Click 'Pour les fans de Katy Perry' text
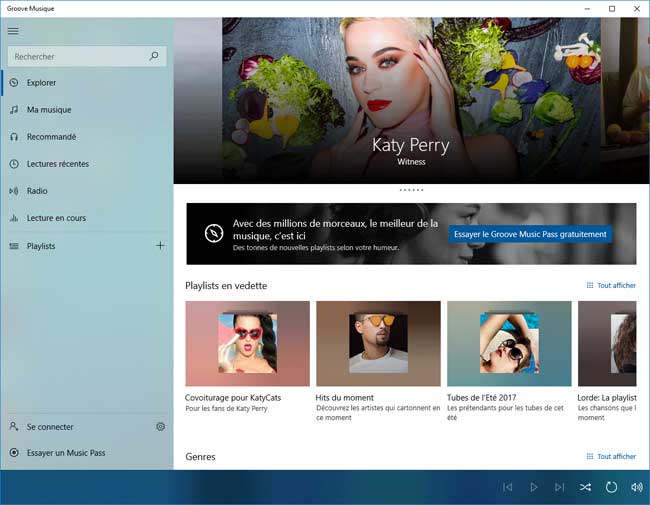 226,409
